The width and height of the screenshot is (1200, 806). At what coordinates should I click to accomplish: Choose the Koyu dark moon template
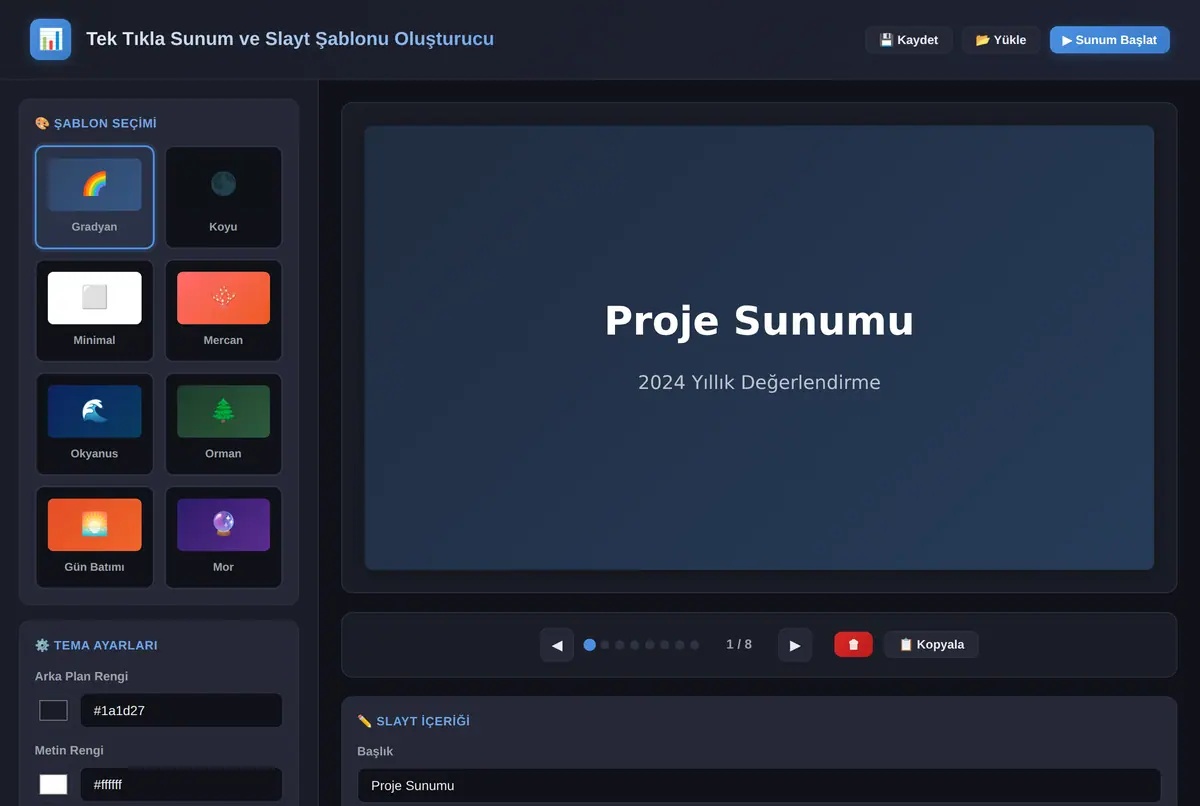pyautogui.click(x=223, y=197)
